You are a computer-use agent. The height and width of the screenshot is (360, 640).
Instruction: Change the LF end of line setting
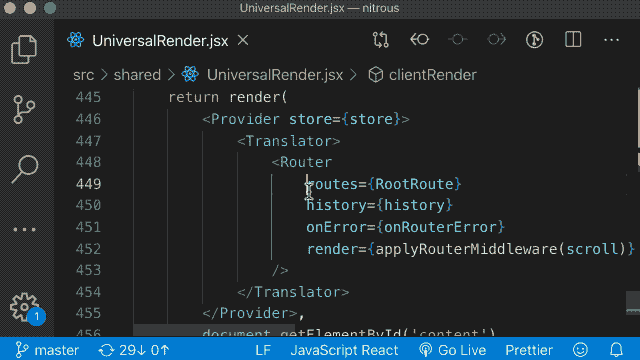(263, 350)
